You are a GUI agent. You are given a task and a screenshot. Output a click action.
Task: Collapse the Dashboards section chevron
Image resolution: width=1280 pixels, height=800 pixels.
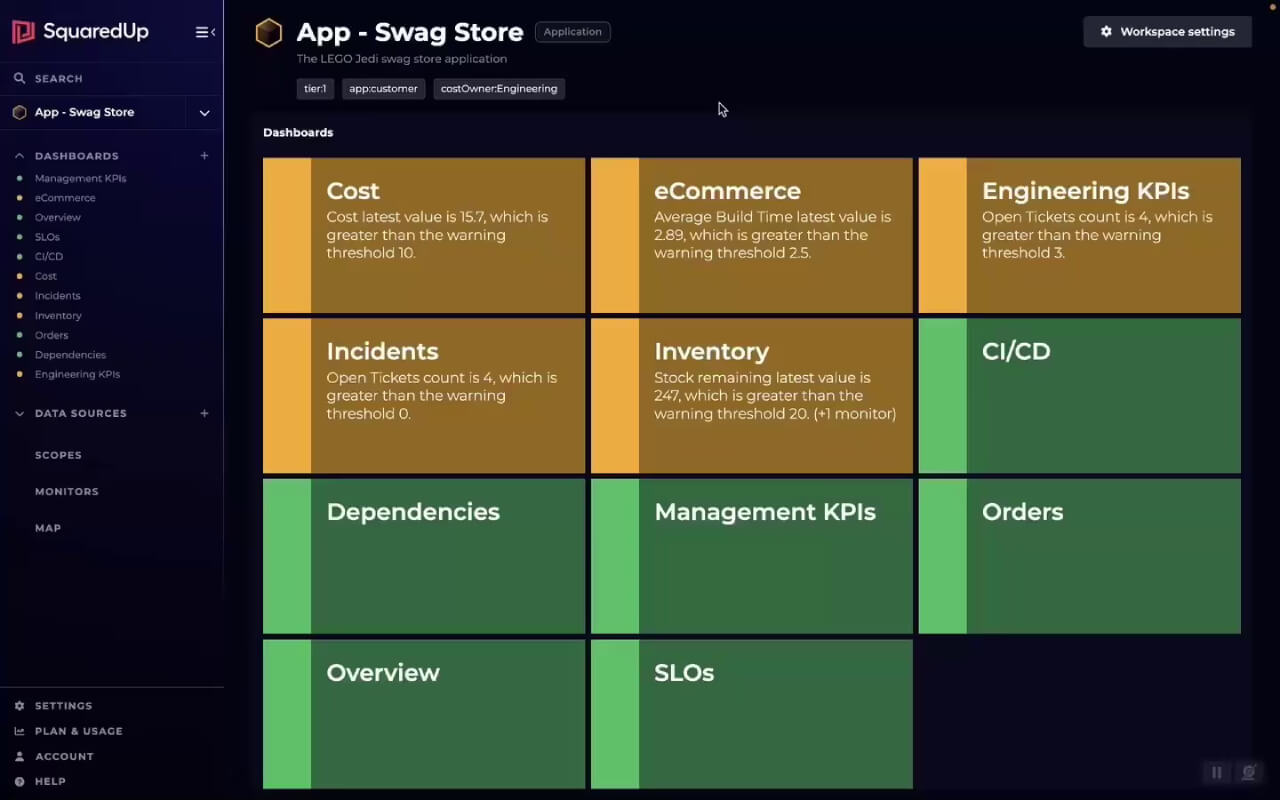19,156
